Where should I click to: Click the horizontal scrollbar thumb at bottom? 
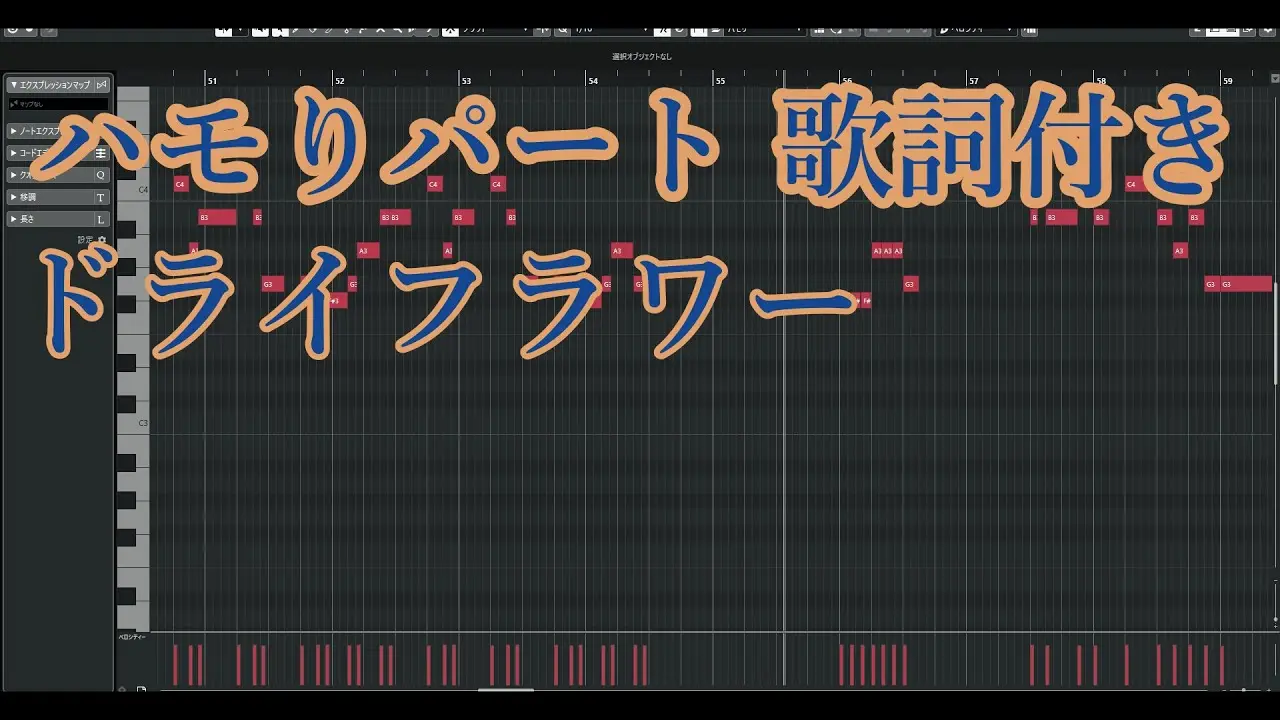click(x=505, y=690)
